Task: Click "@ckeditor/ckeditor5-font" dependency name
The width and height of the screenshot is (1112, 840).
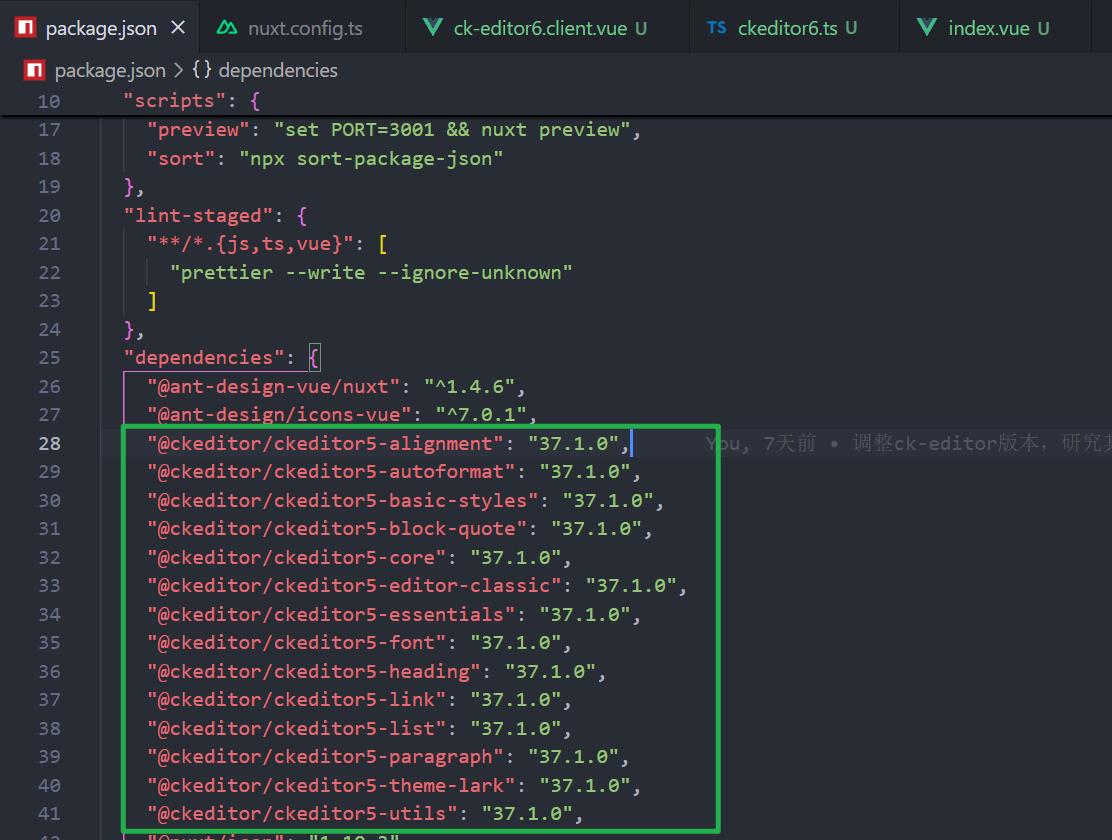Action: (x=297, y=643)
